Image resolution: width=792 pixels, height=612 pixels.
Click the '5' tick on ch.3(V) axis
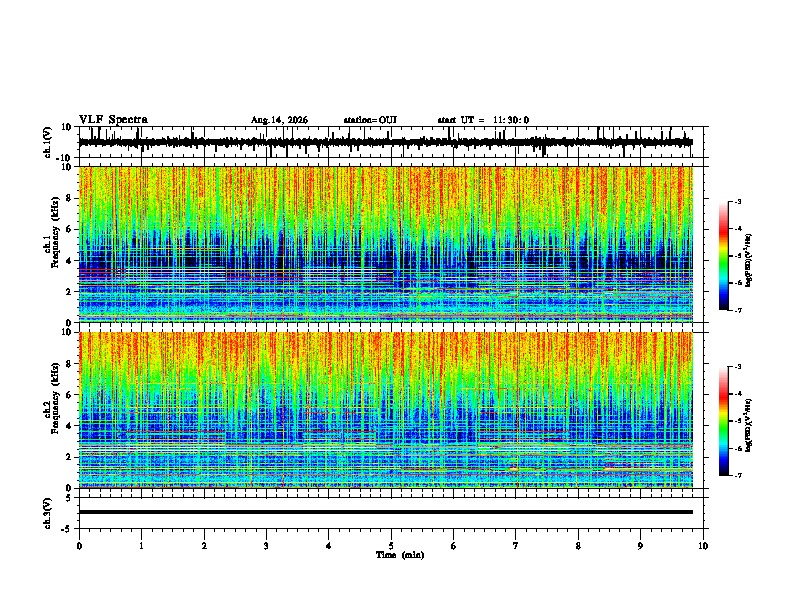click(x=70, y=498)
